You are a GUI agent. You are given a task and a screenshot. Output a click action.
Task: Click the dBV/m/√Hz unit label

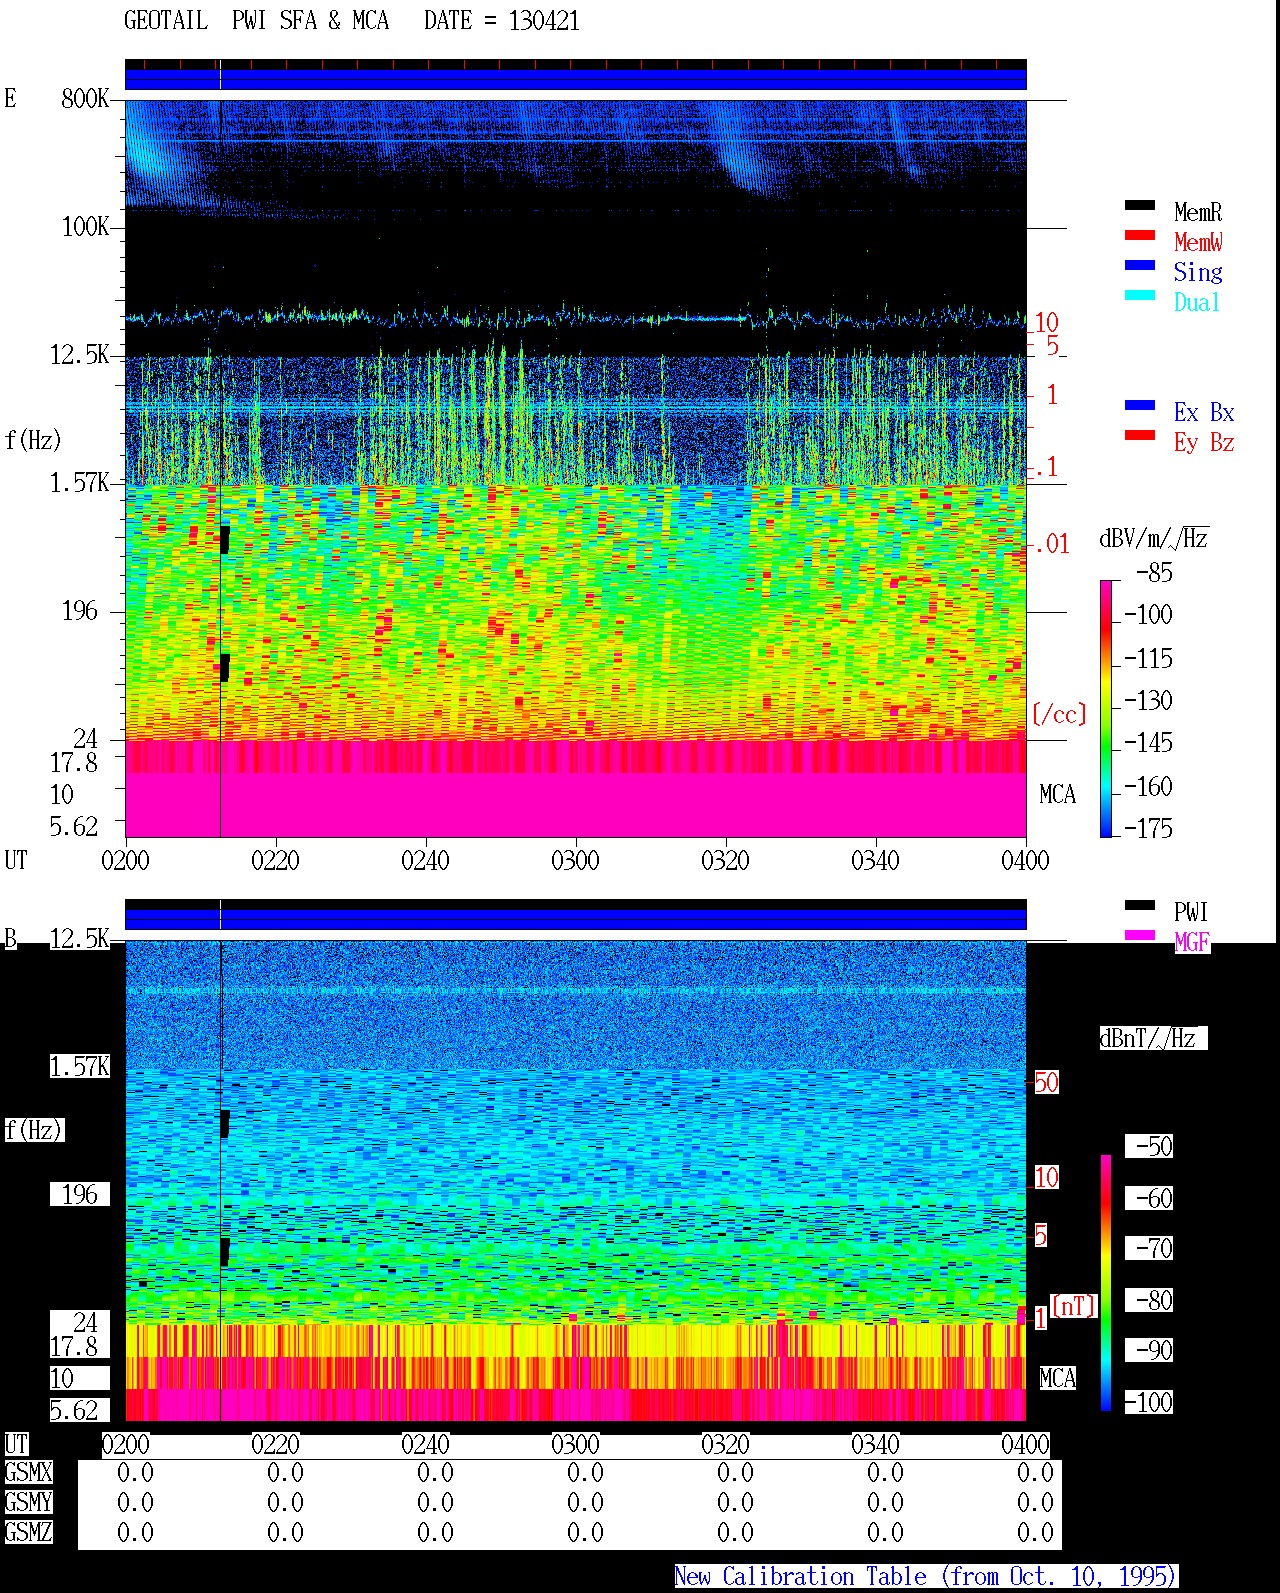(1154, 538)
